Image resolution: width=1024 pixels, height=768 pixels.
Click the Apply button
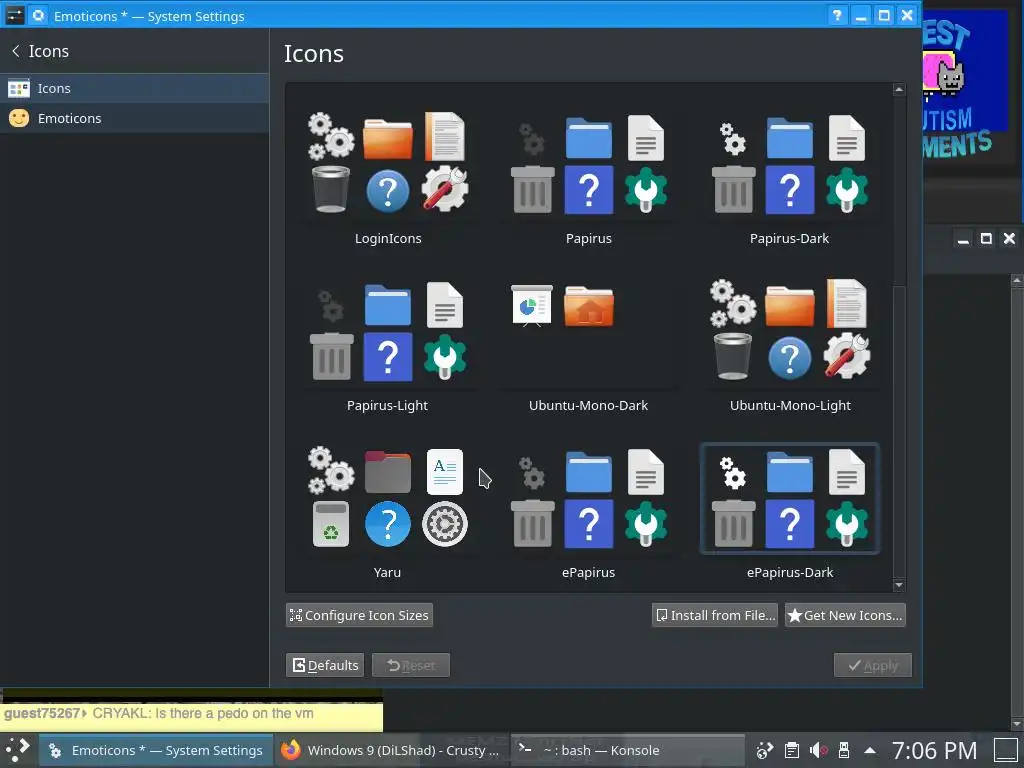[872, 665]
